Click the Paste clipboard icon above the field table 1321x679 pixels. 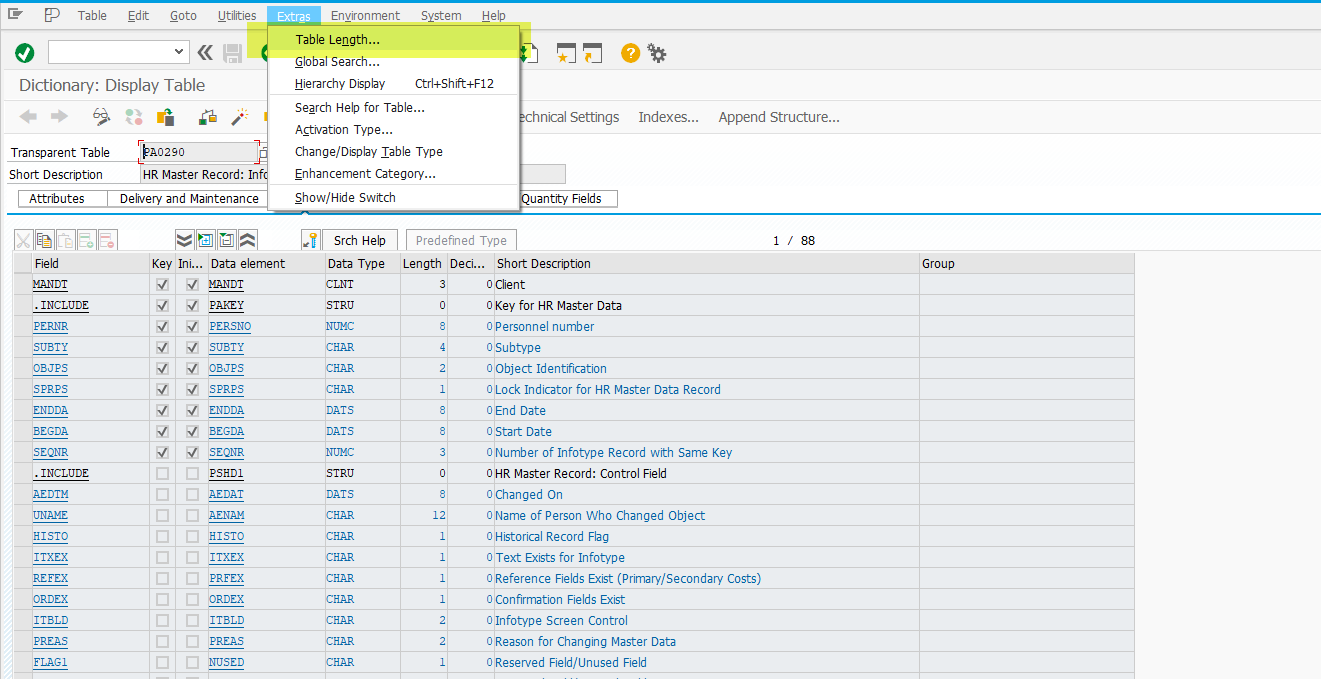(x=66, y=240)
